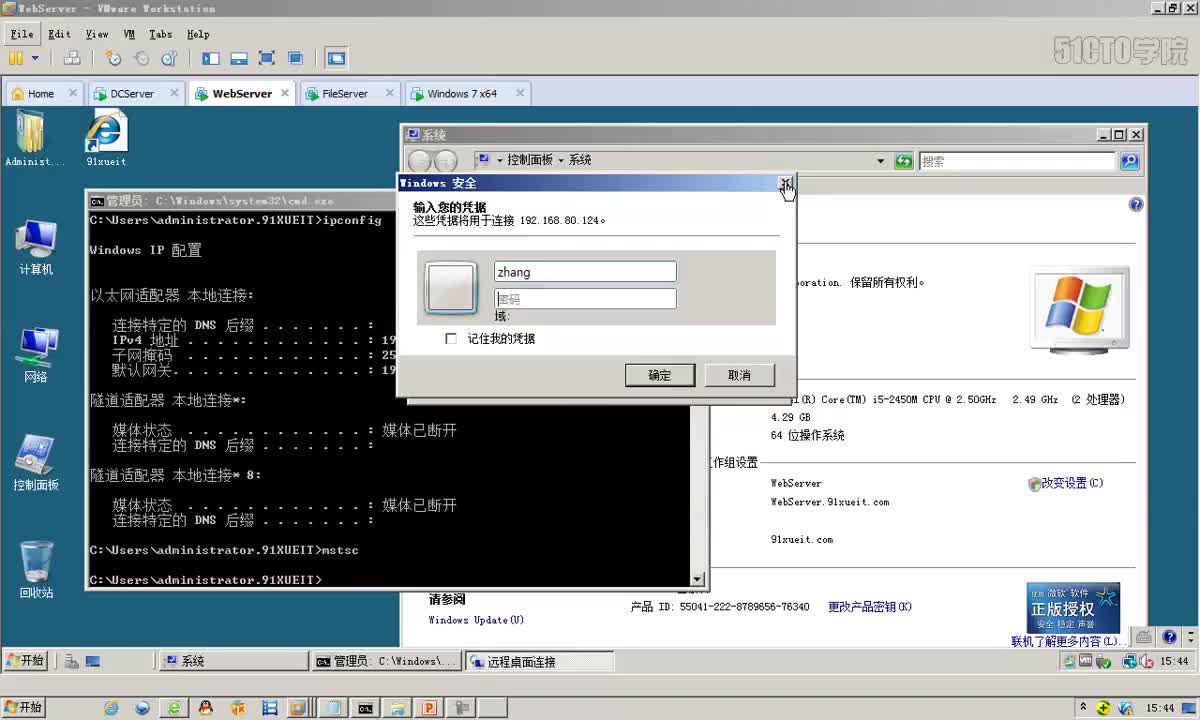Select the 计算机 desktop icon
Viewport: 1200px width, 720px height.
tap(36, 247)
